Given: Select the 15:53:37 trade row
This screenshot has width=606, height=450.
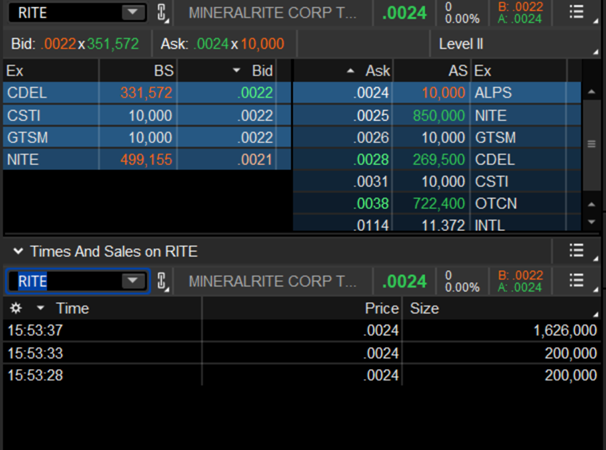Looking at the screenshot, I should tap(301, 330).
